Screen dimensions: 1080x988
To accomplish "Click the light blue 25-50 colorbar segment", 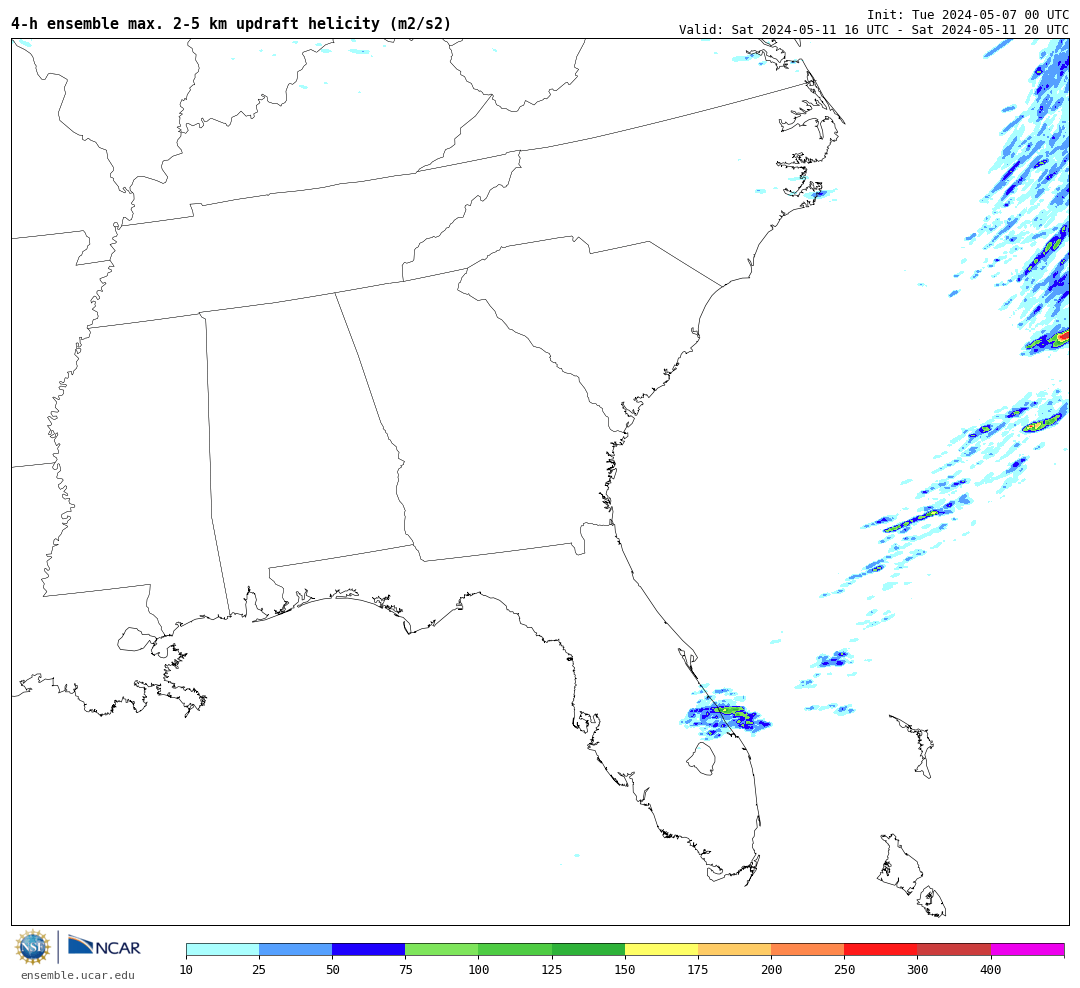I will pos(295,949).
